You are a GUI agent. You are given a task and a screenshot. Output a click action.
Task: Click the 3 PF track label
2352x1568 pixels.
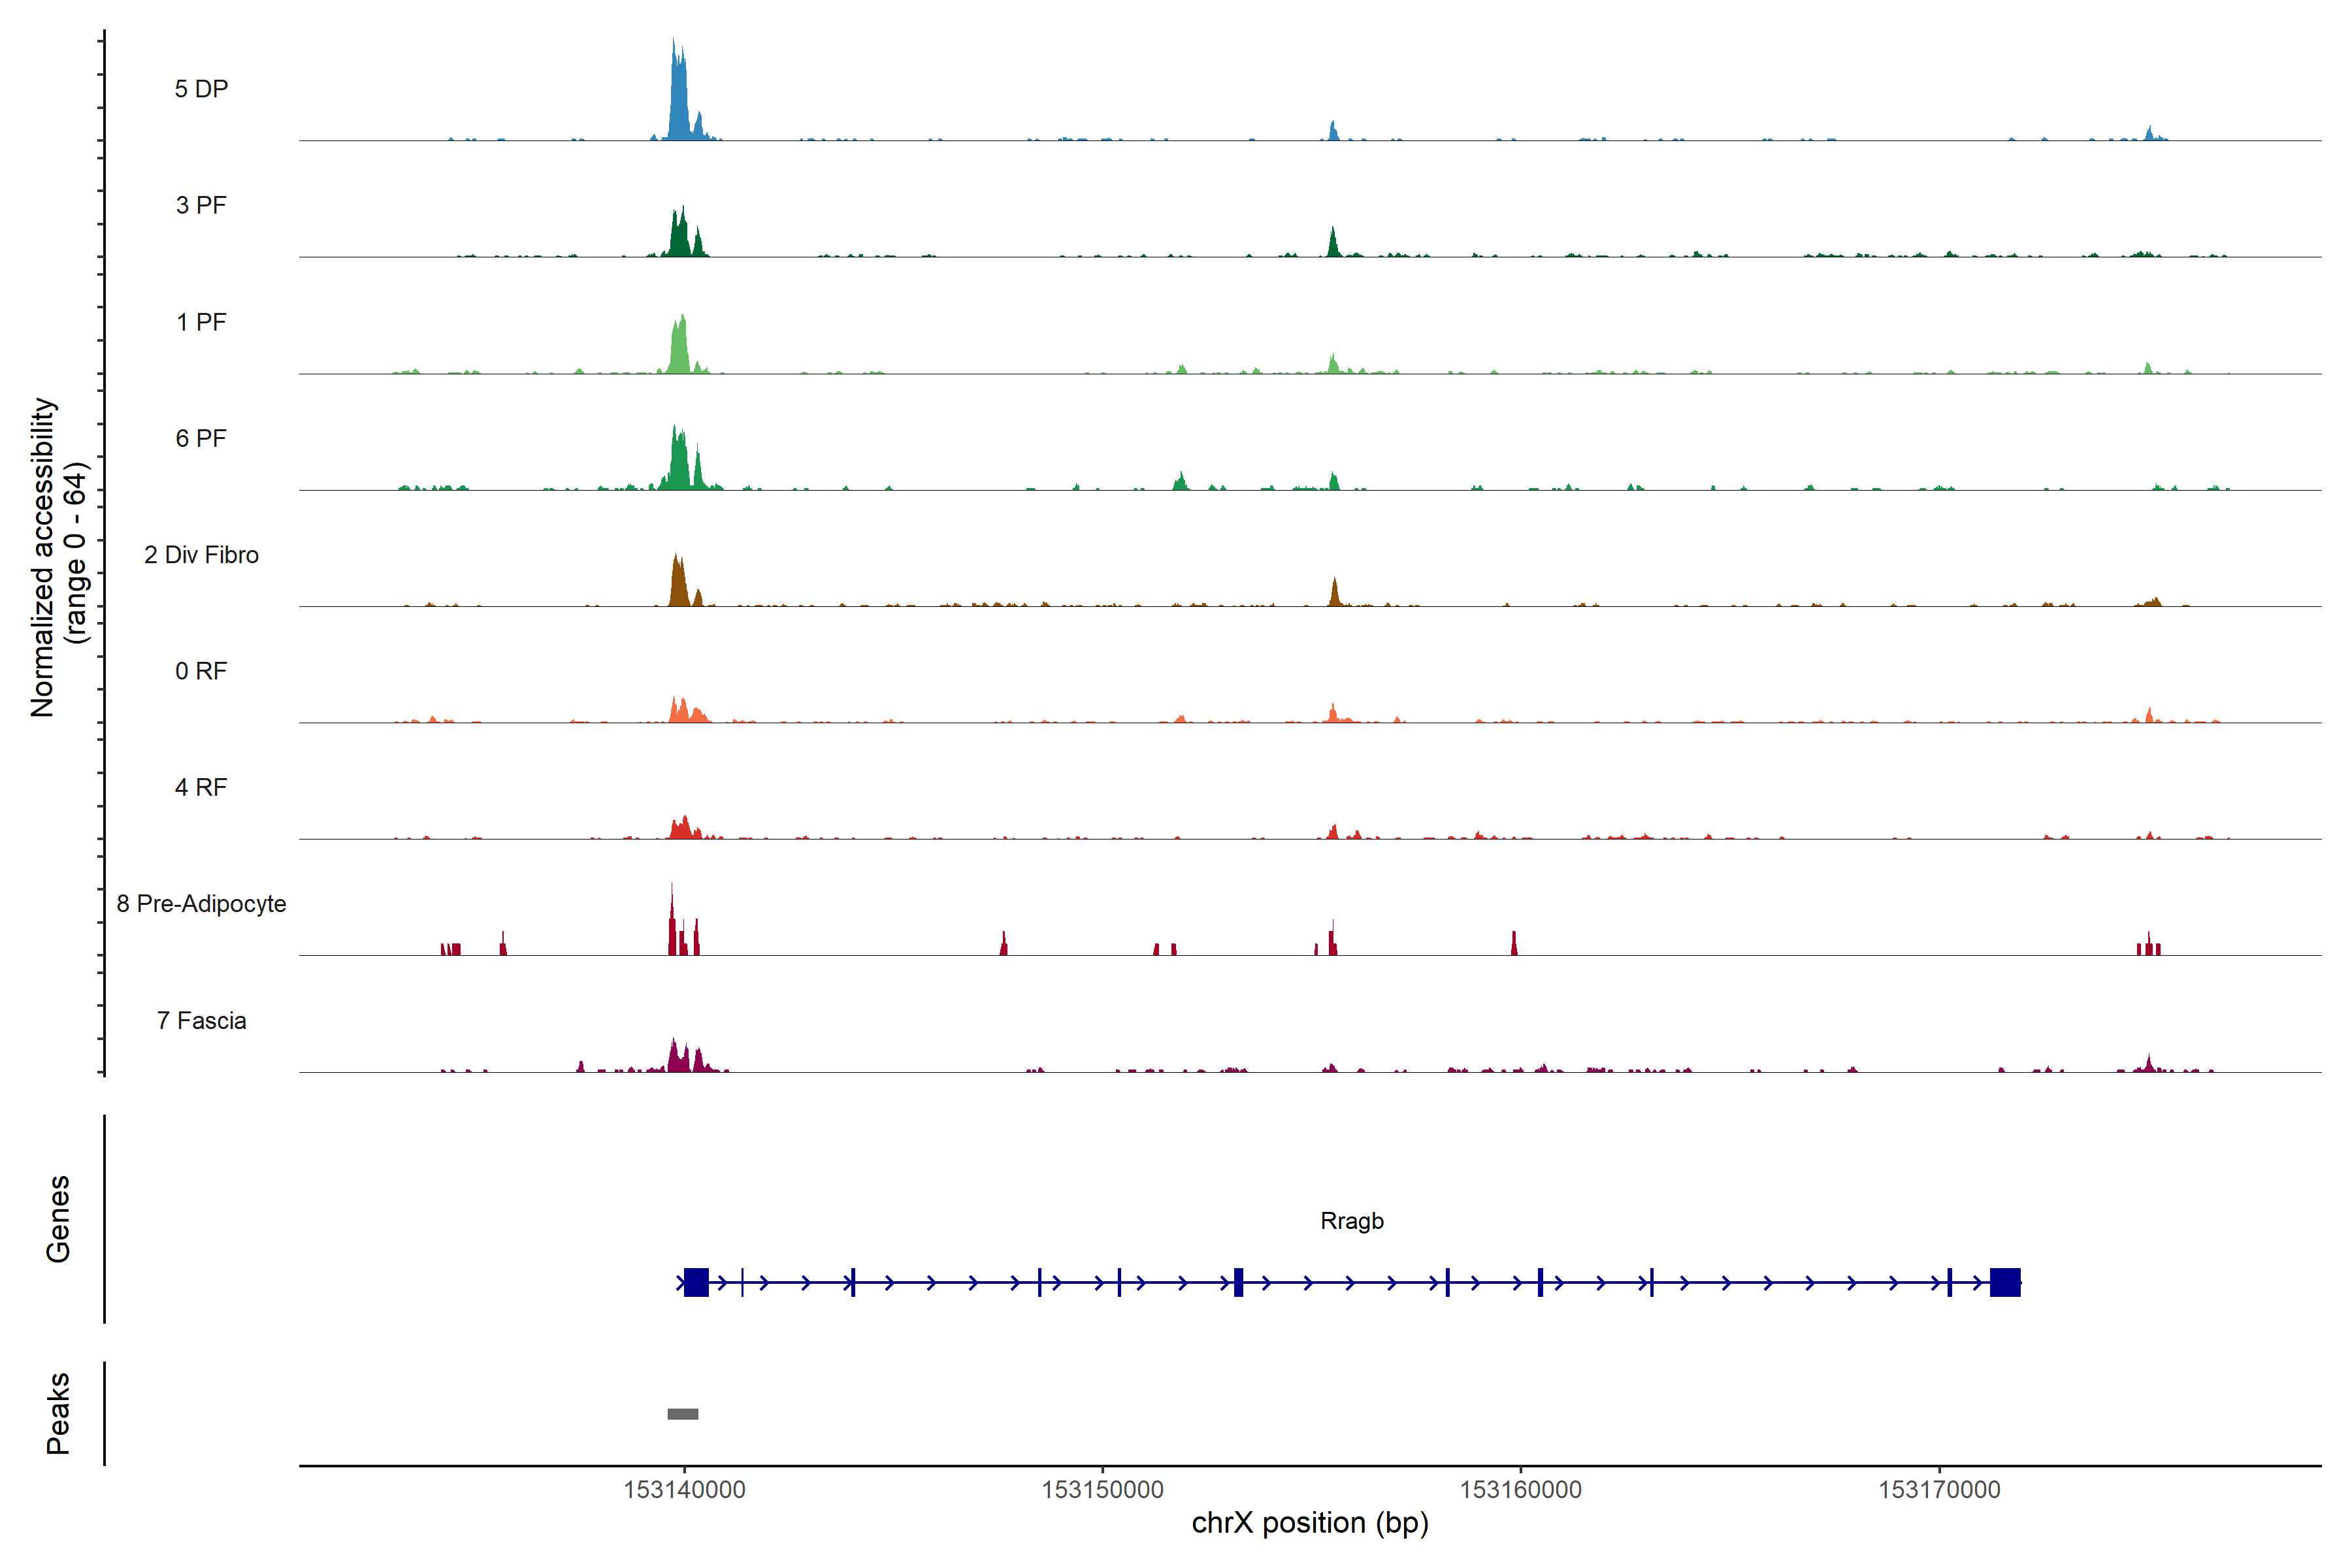click(x=201, y=205)
